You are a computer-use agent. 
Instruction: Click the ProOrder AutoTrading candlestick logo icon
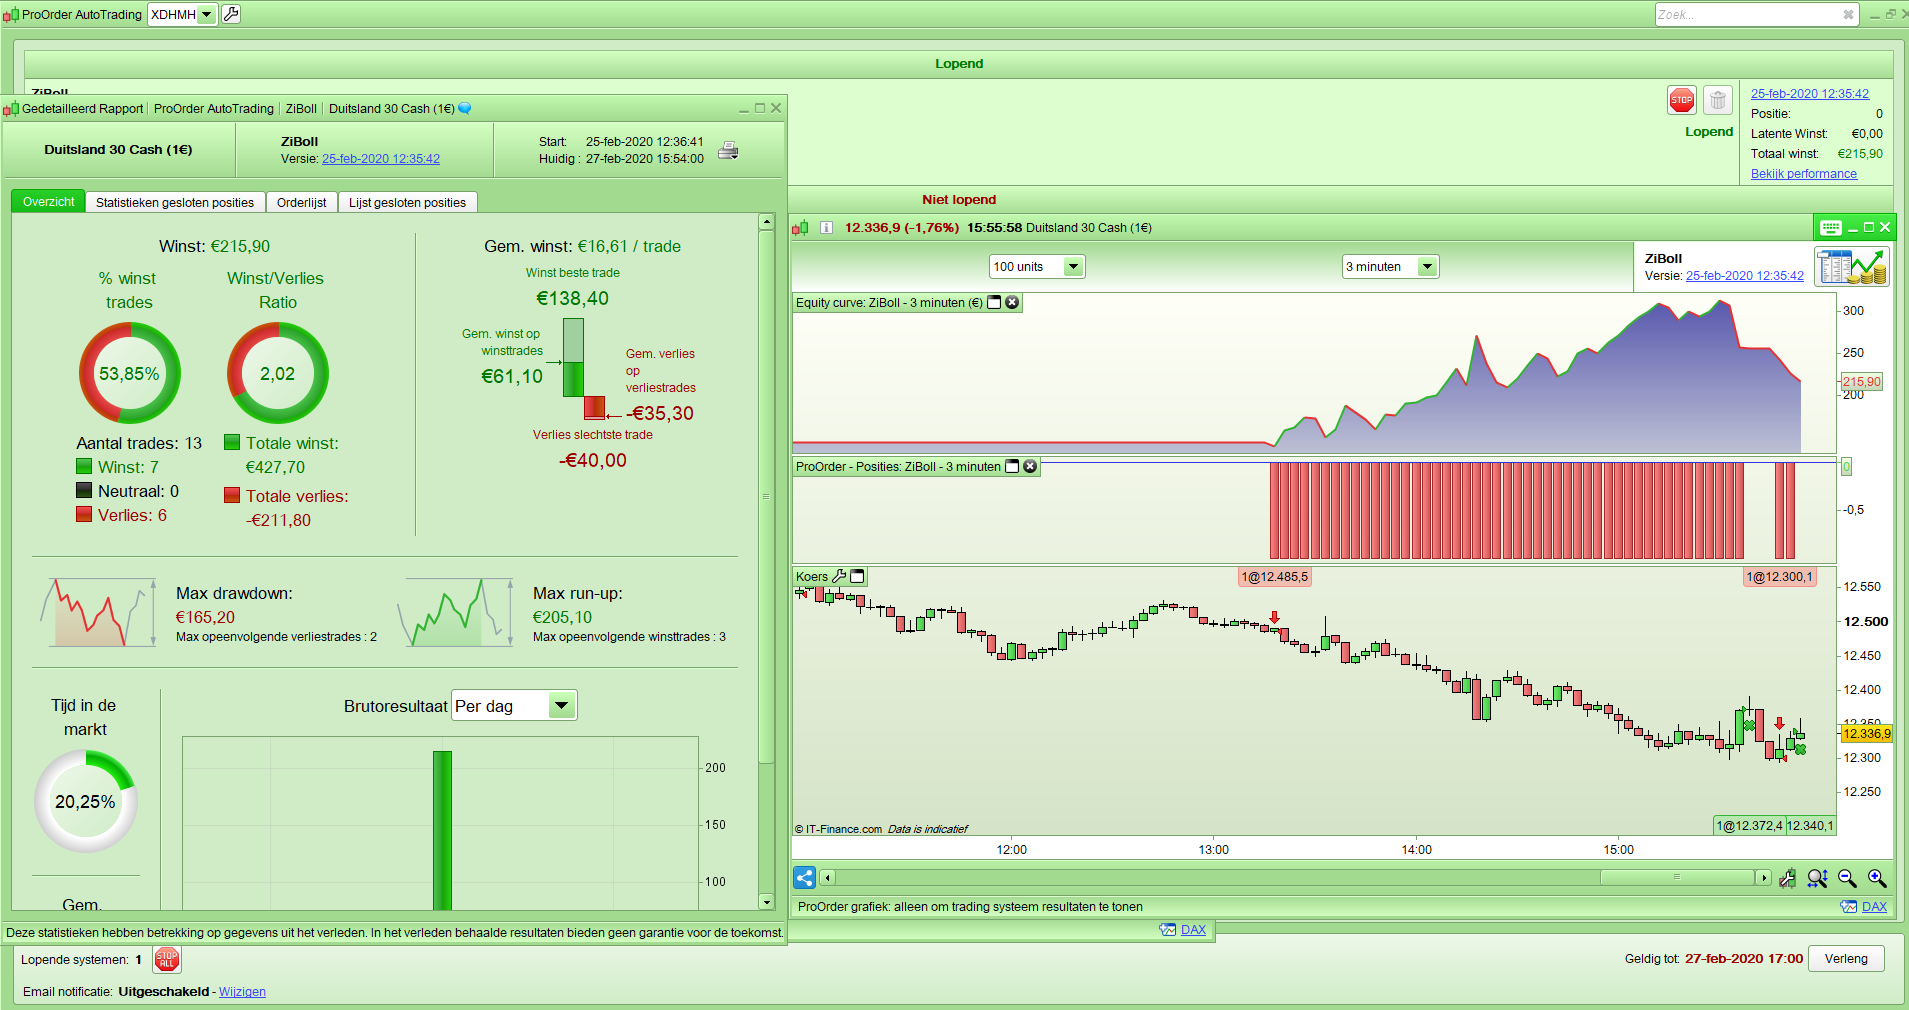pos(11,14)
